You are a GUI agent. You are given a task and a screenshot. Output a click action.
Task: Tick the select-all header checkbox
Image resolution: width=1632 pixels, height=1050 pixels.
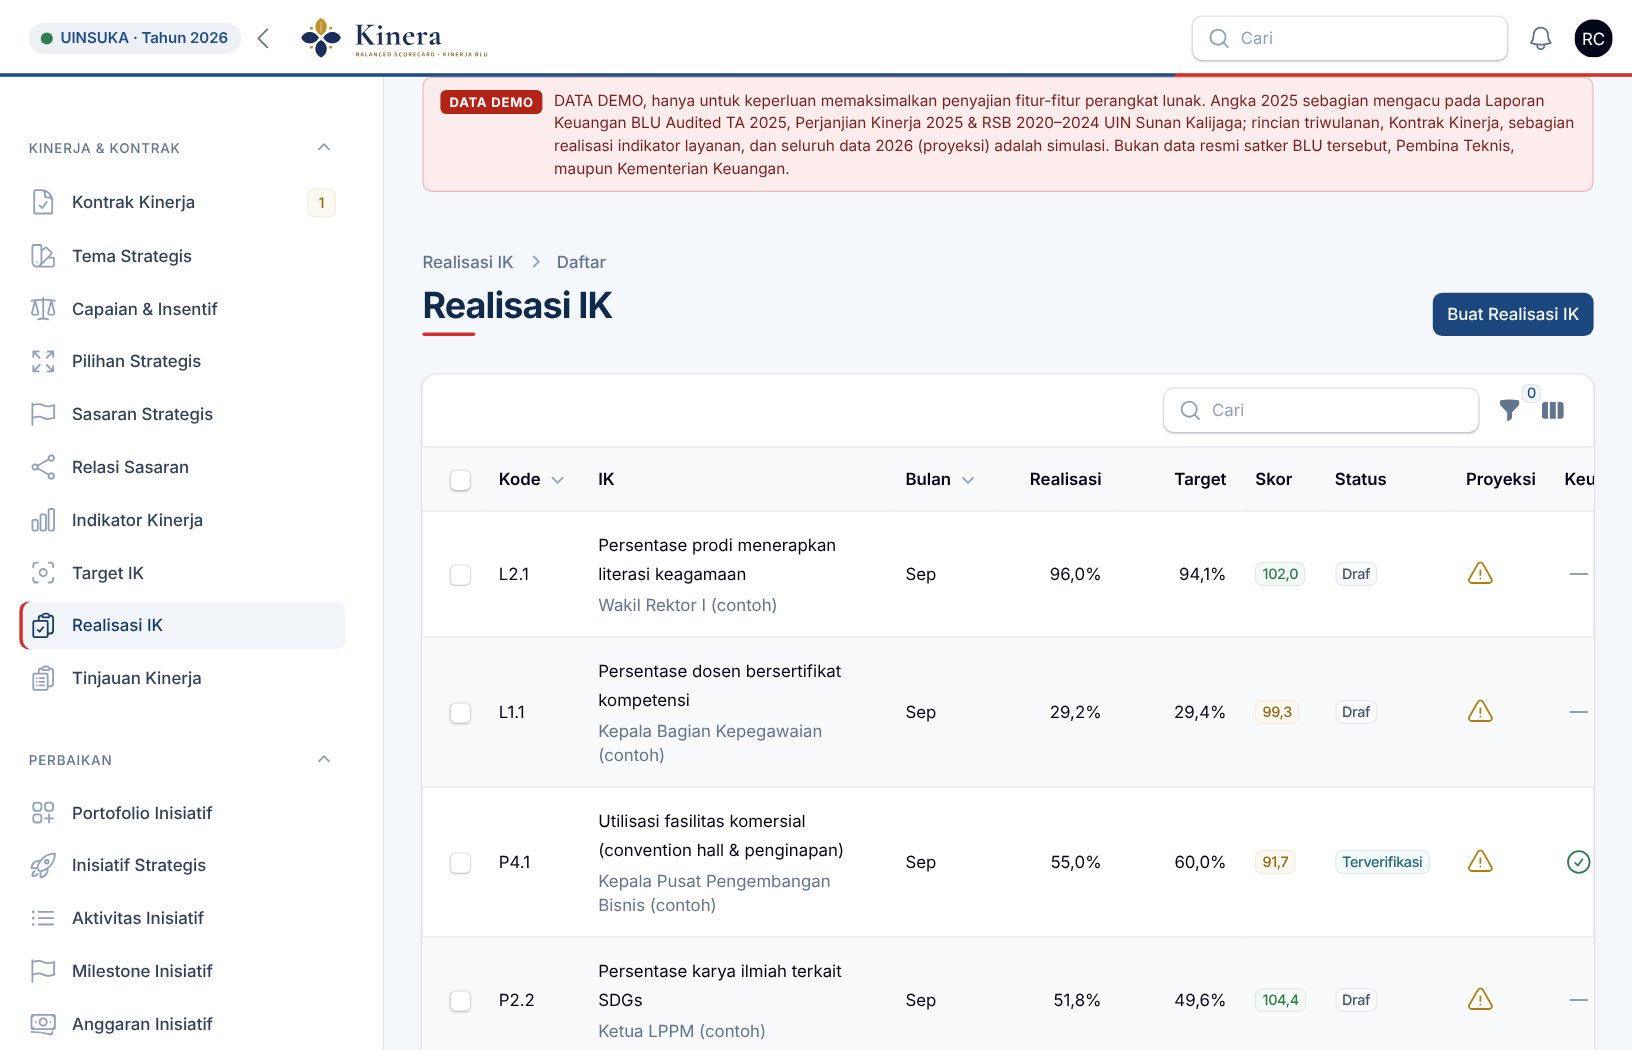pyautogui.click(x=460, y=480)
